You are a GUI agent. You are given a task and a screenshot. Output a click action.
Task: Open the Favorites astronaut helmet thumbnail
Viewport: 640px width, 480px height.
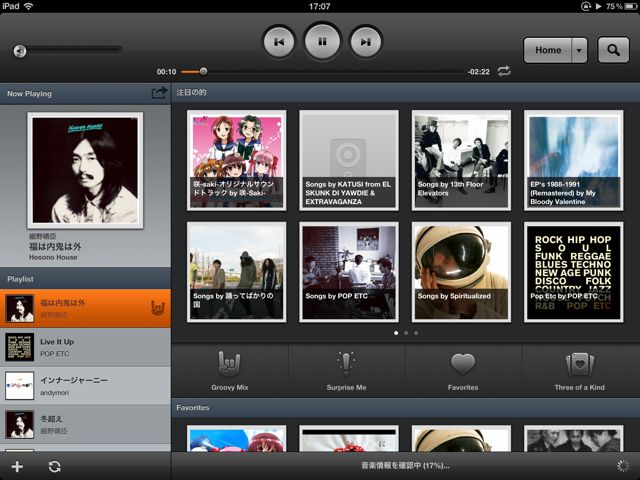[461, 438]
